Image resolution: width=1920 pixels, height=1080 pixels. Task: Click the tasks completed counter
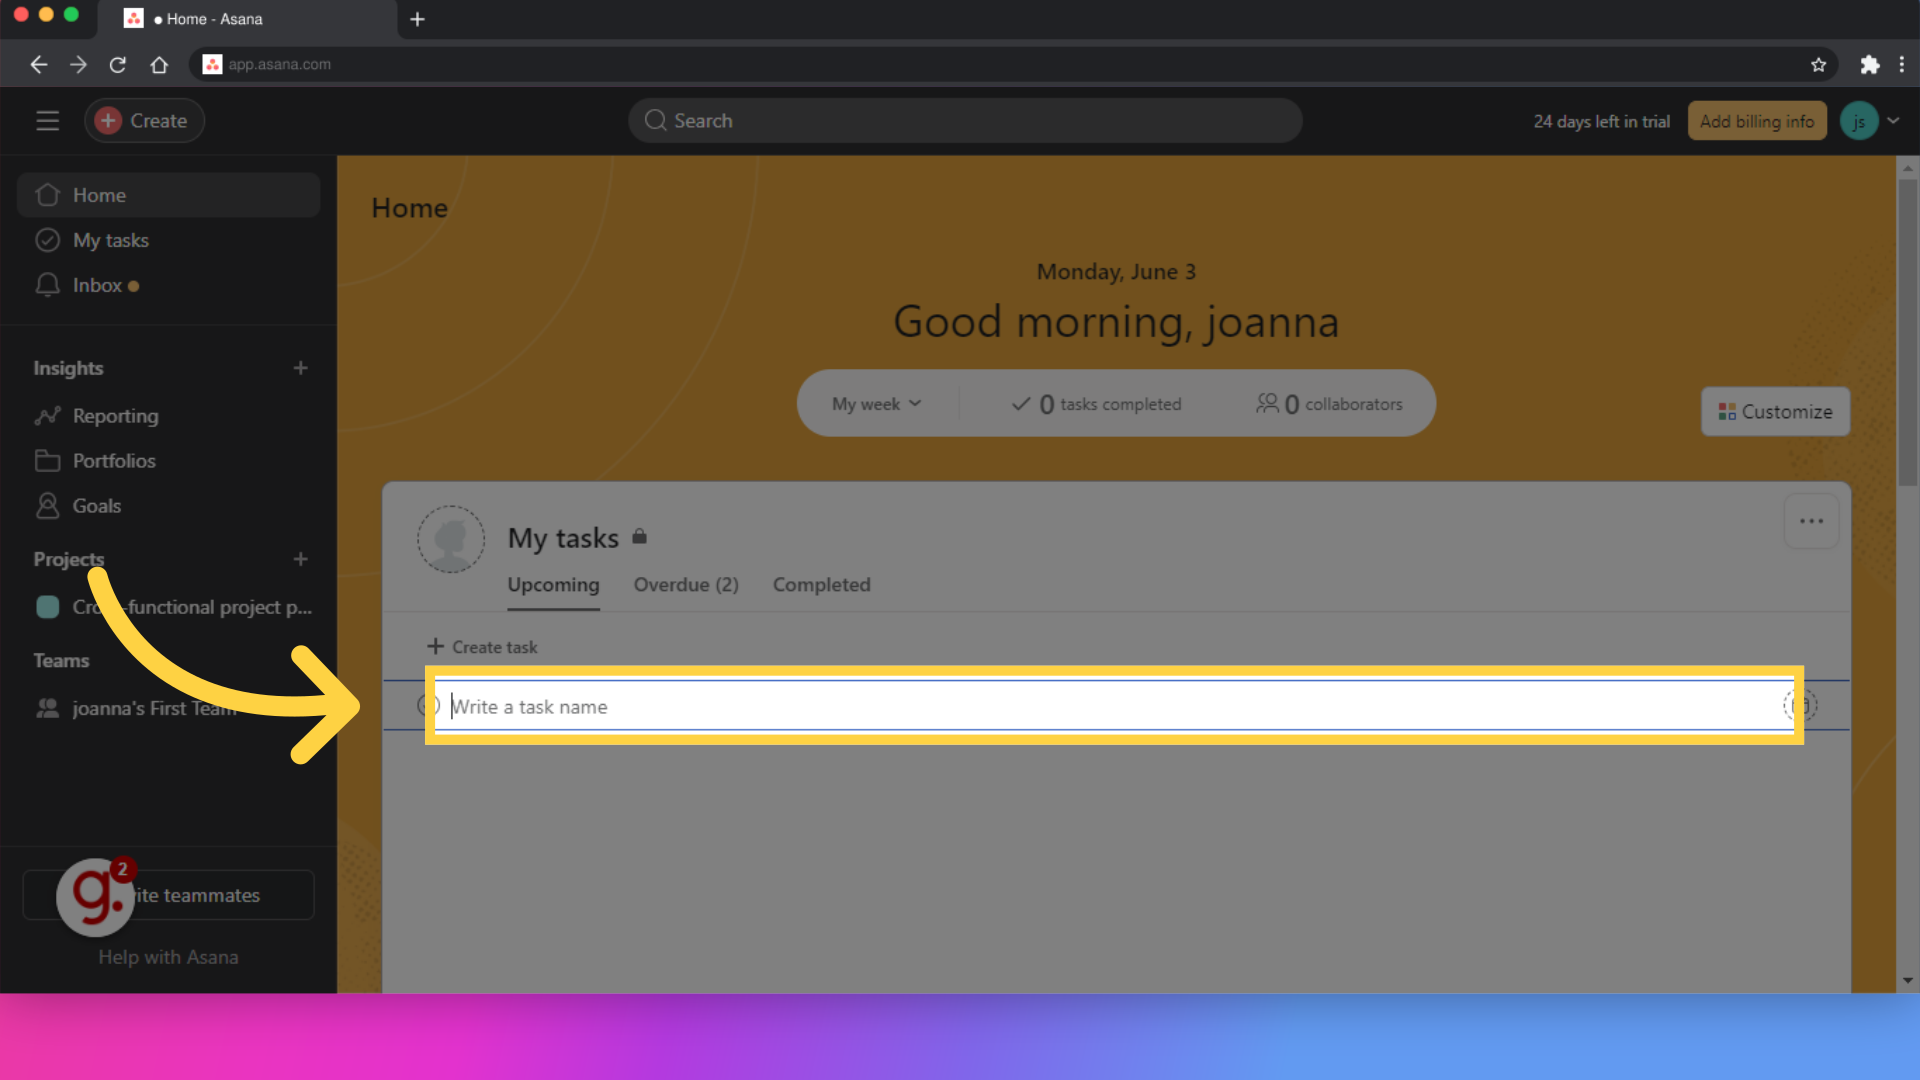(1096, 404)
